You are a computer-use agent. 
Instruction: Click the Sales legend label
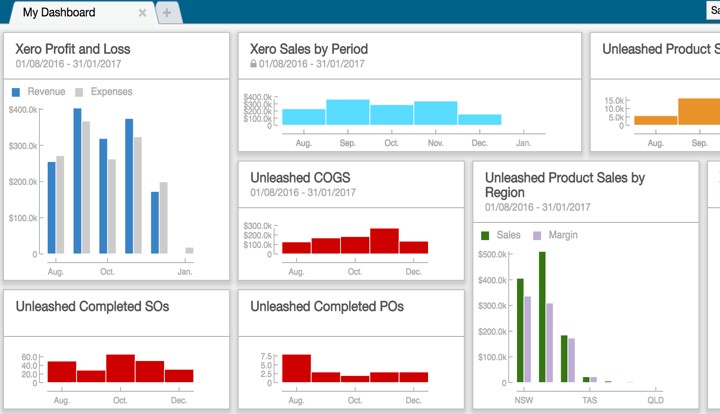pyautogui.click(x=508, y=235)
